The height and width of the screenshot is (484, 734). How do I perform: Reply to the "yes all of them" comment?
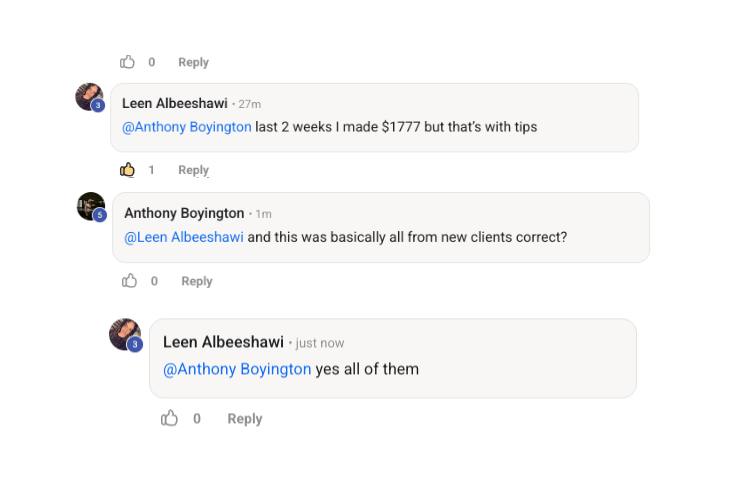[x=244, y=419]
